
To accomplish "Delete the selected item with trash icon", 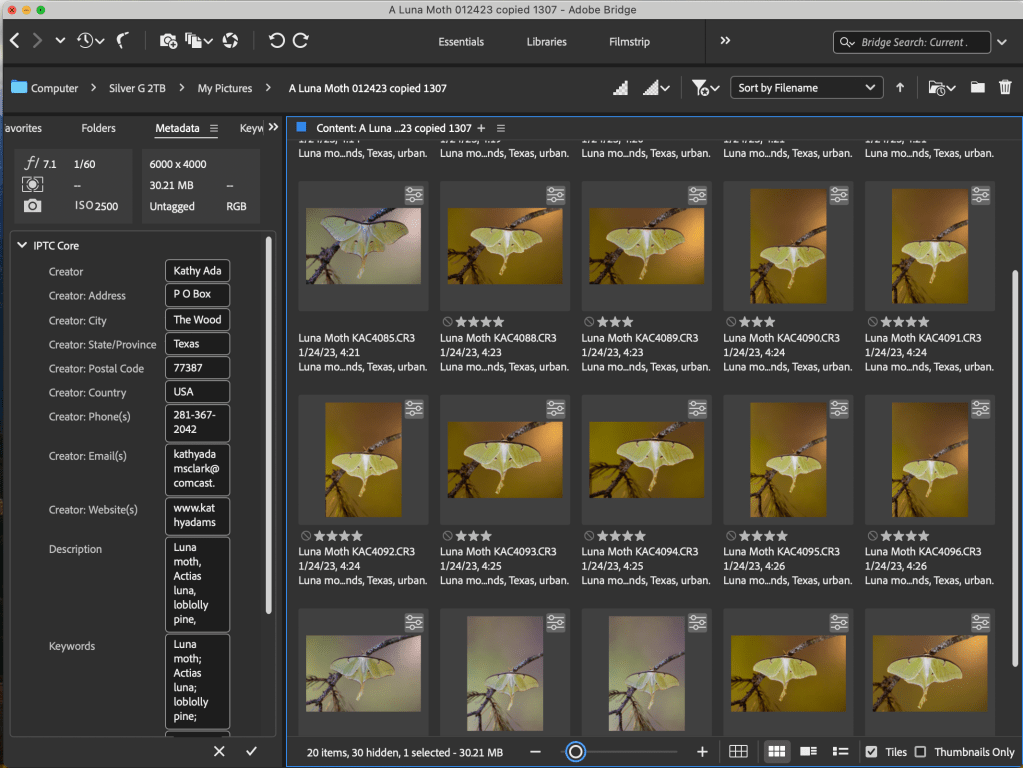I will 1005,88.
